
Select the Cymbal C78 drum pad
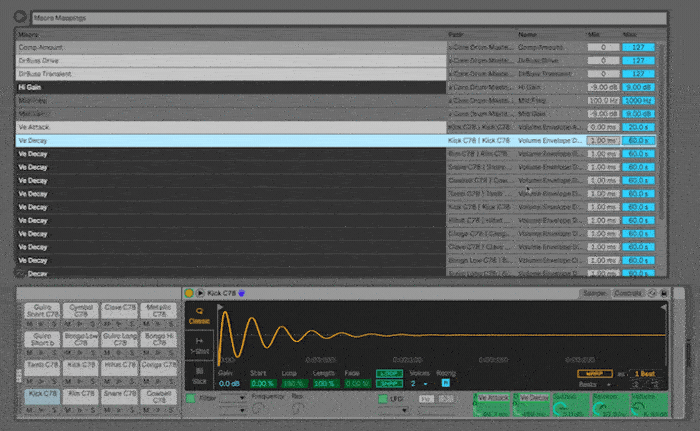[x=81, y=310]
